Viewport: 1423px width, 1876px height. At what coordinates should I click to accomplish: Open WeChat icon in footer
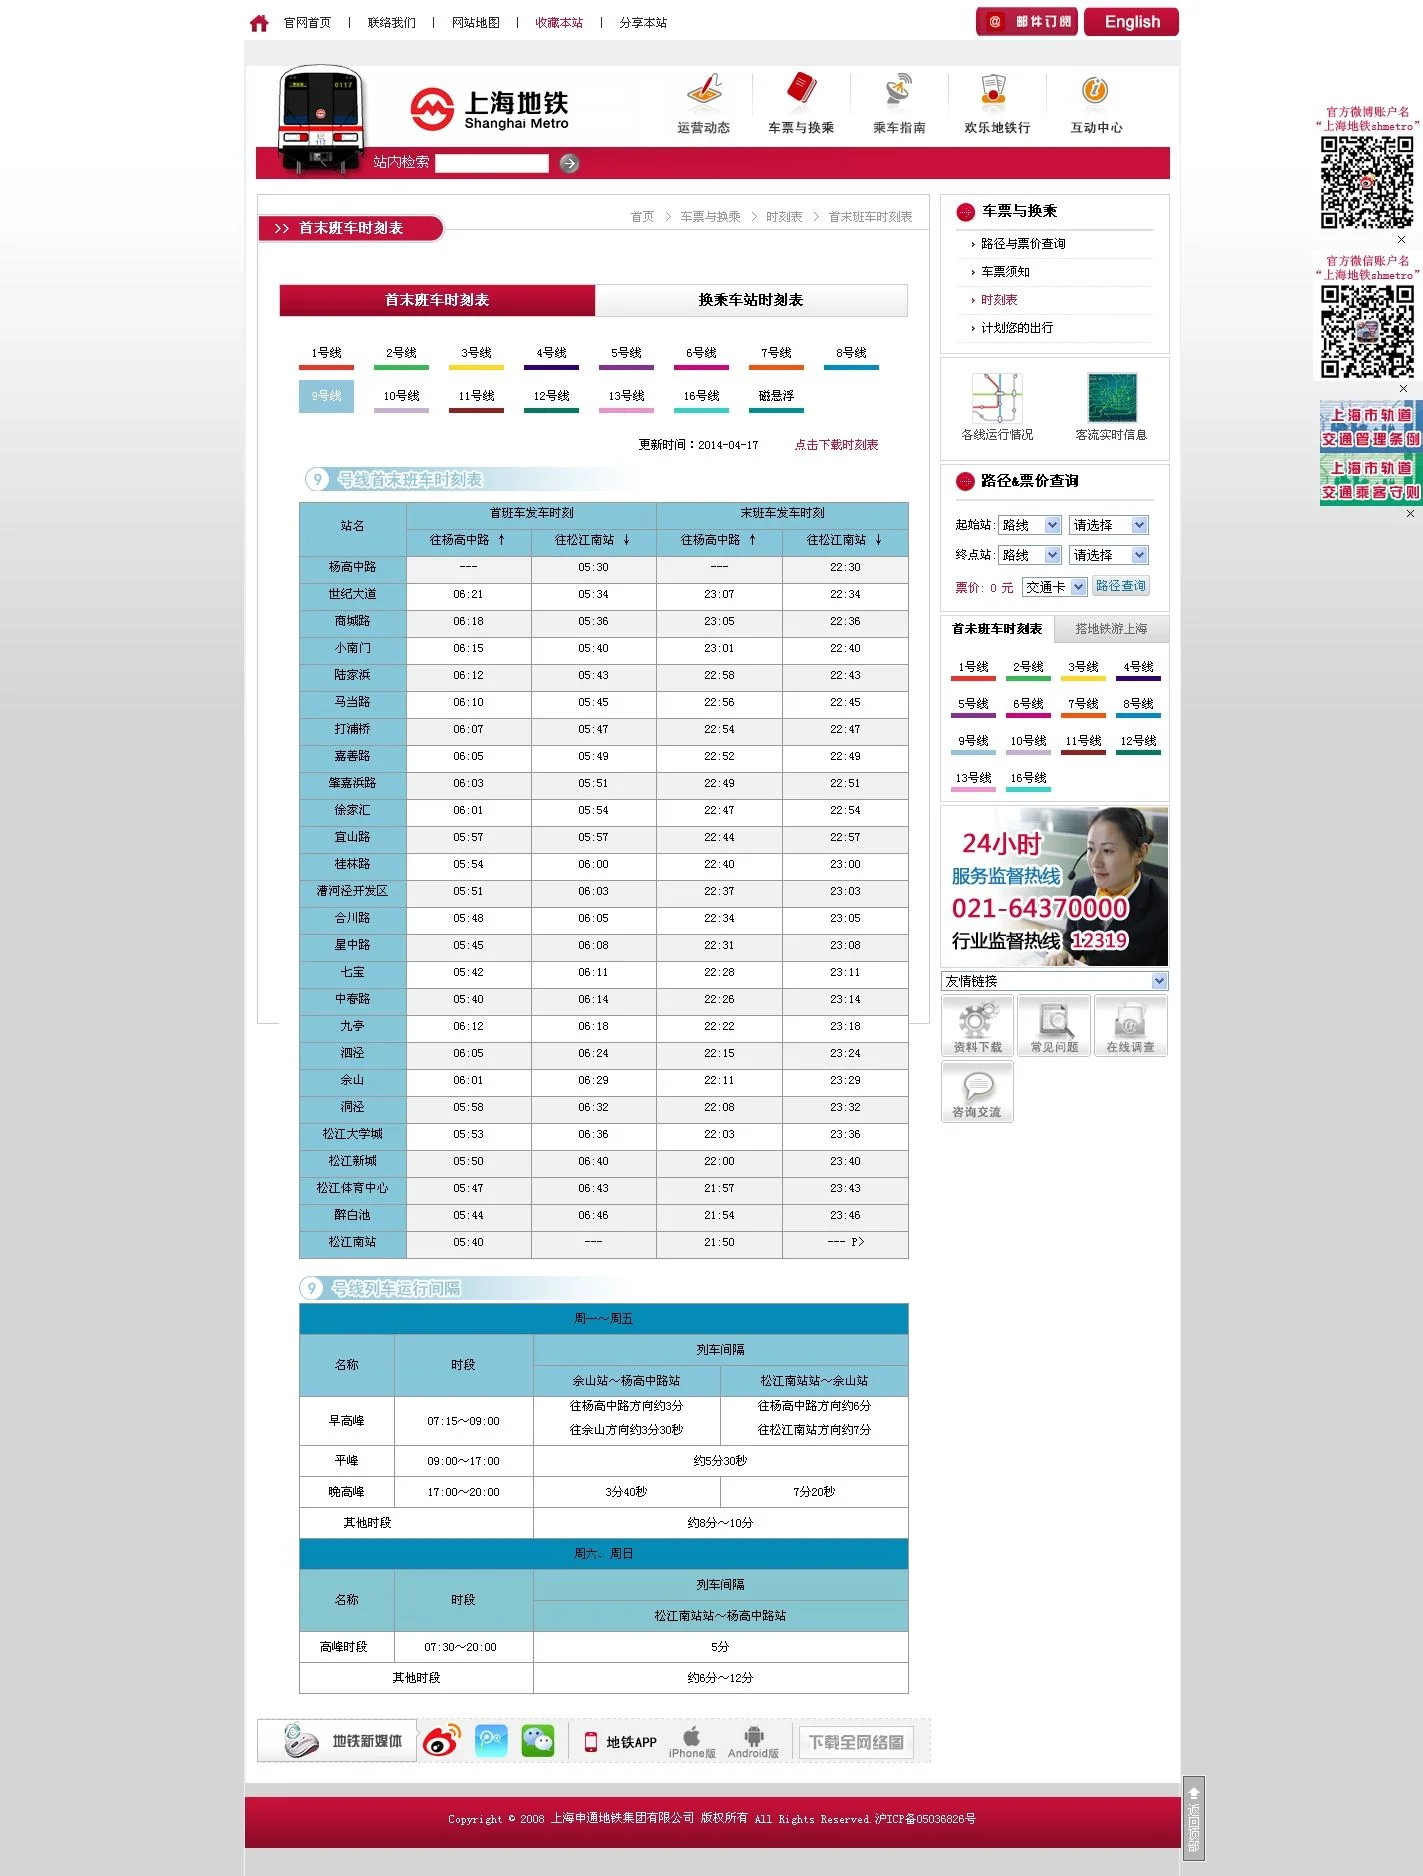tap(538, 1741)
